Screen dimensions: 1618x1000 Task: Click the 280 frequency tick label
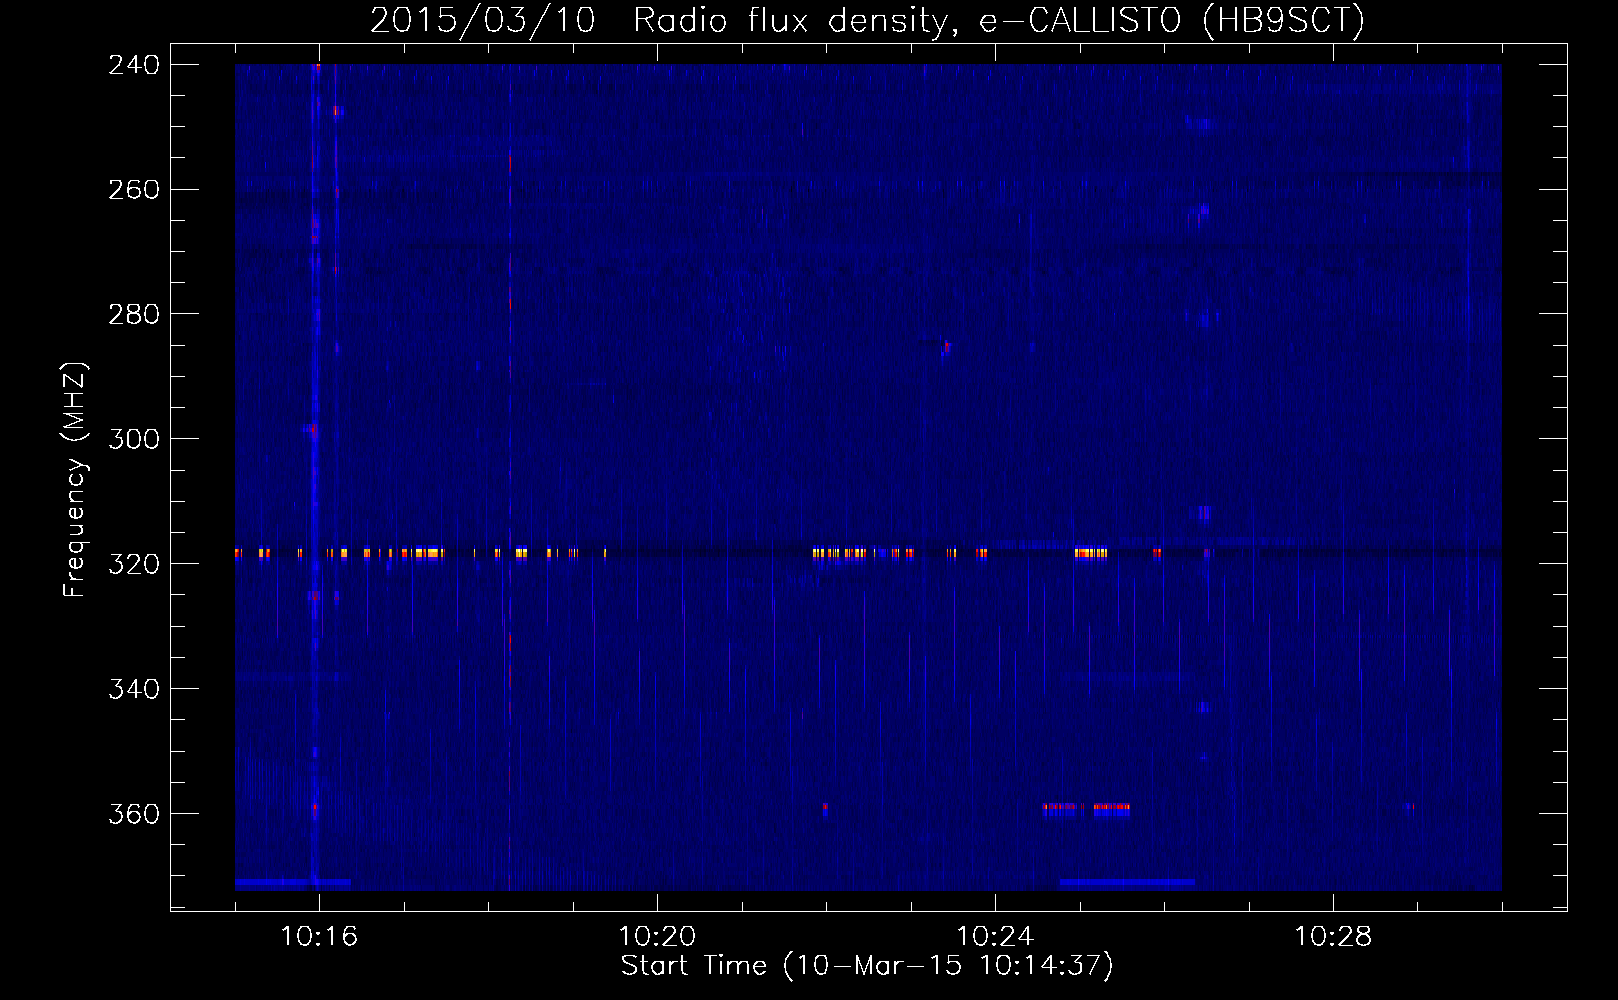point(134,315)
